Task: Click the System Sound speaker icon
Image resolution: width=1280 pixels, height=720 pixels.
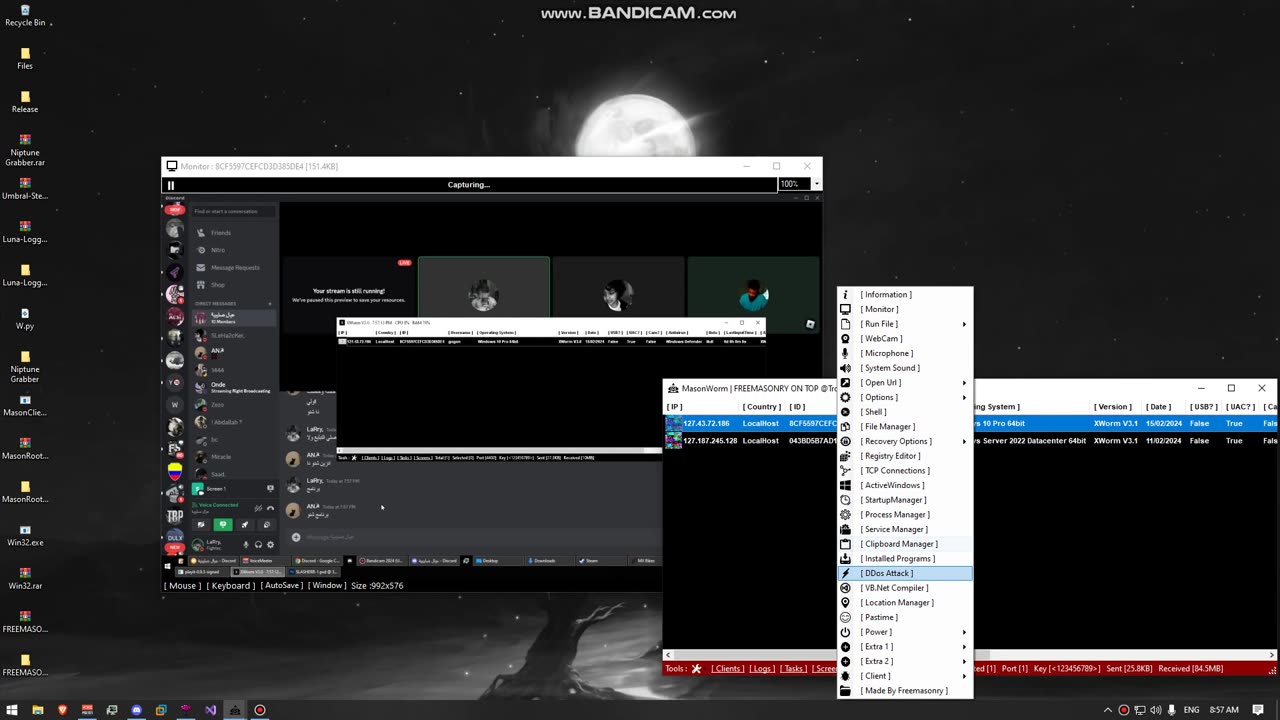Action: 845,368
